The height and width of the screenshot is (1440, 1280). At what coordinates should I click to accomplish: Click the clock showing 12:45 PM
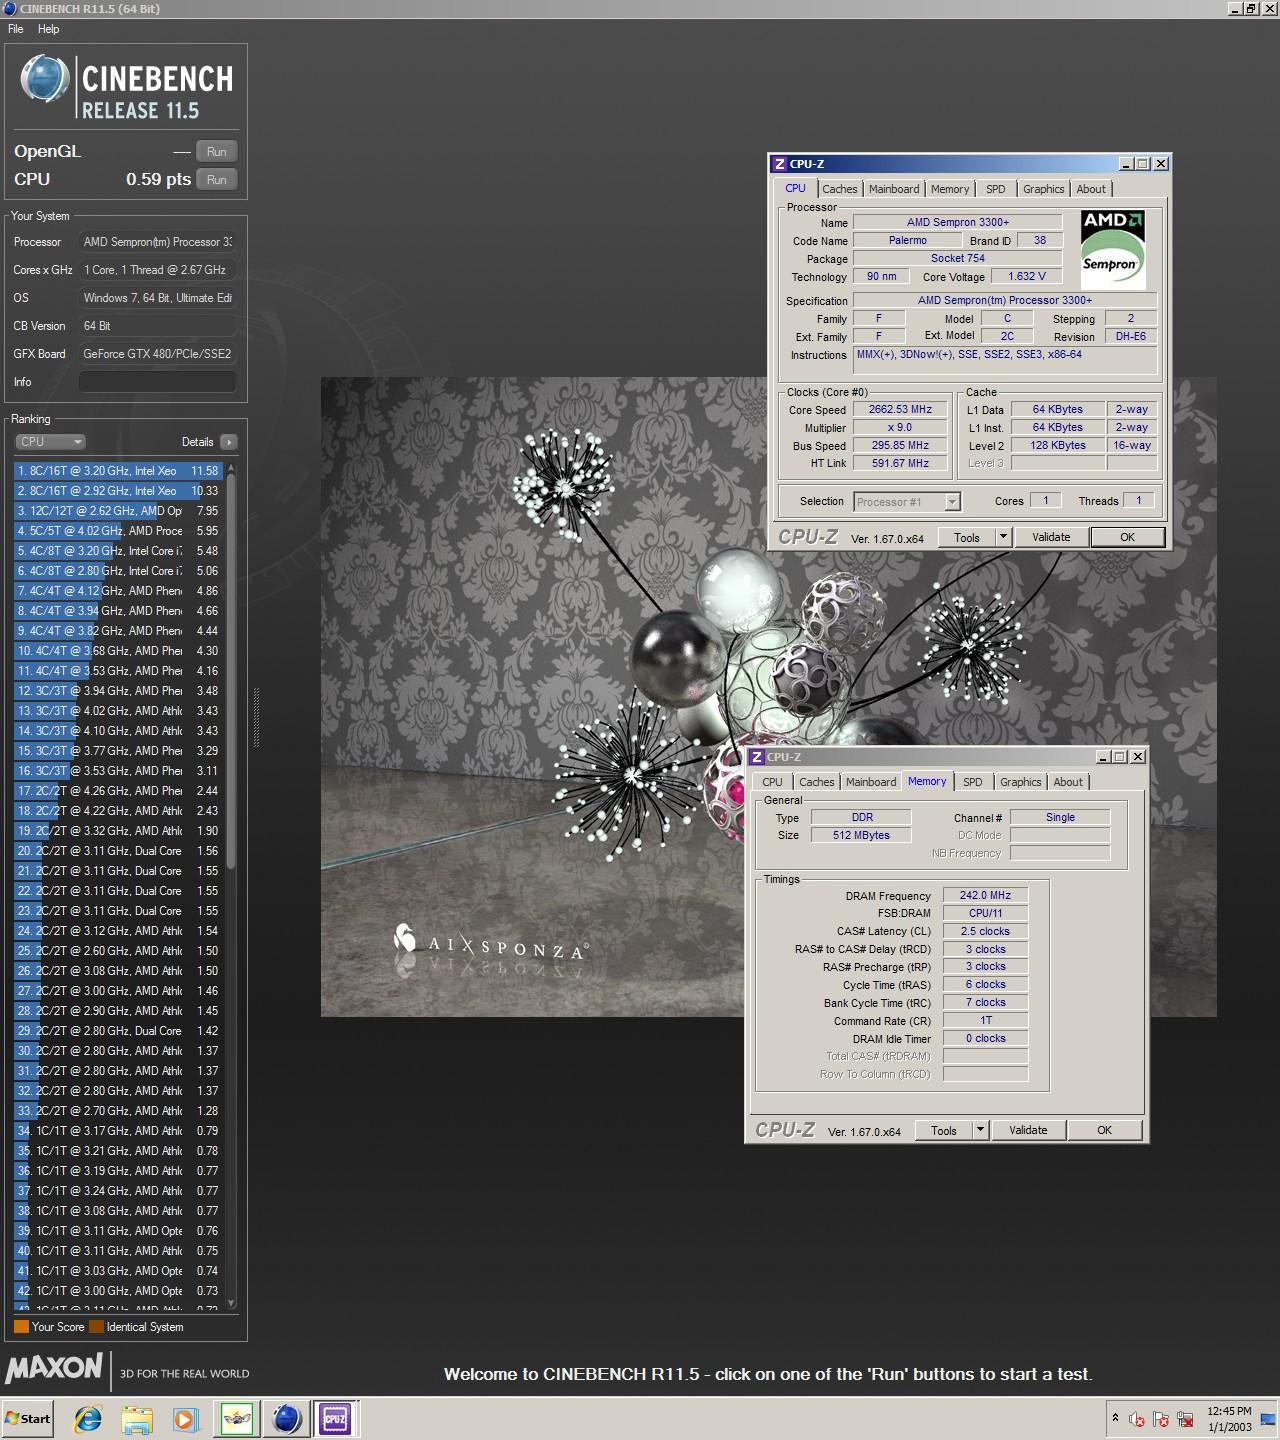tap(1230, 1411)
